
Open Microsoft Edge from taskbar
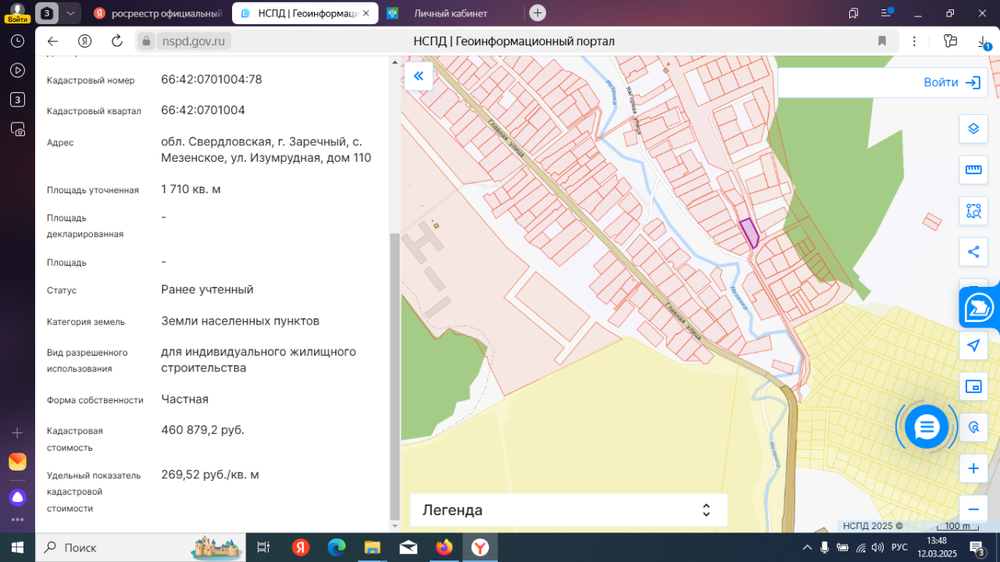pyautogui.click(x=336, y=547)
